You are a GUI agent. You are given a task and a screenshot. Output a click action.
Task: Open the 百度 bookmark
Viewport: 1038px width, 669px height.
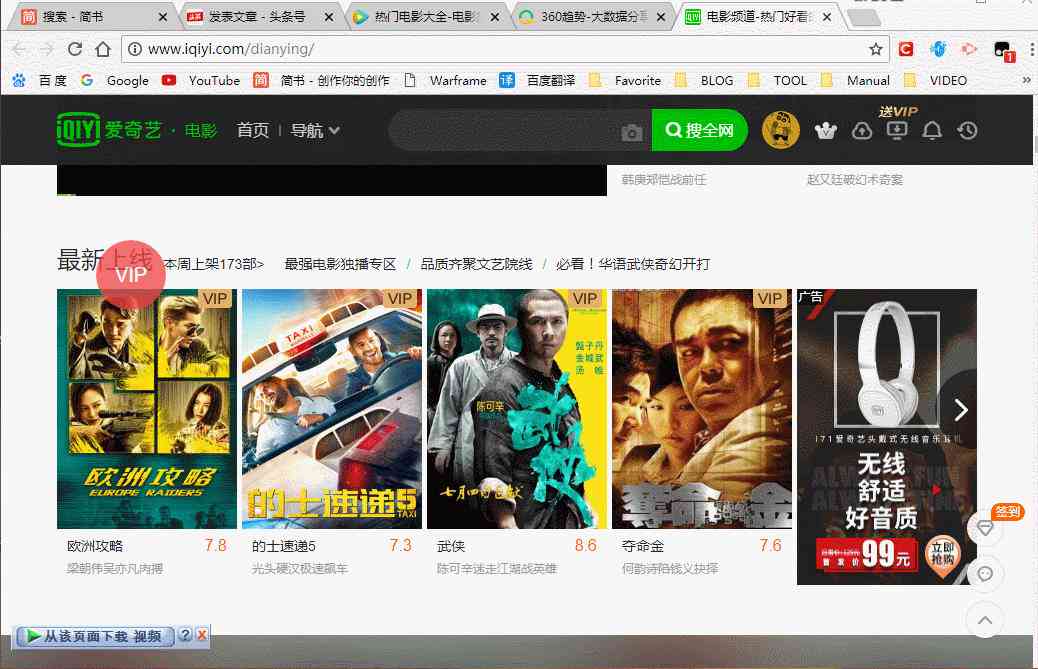click(x=41, y=81)
